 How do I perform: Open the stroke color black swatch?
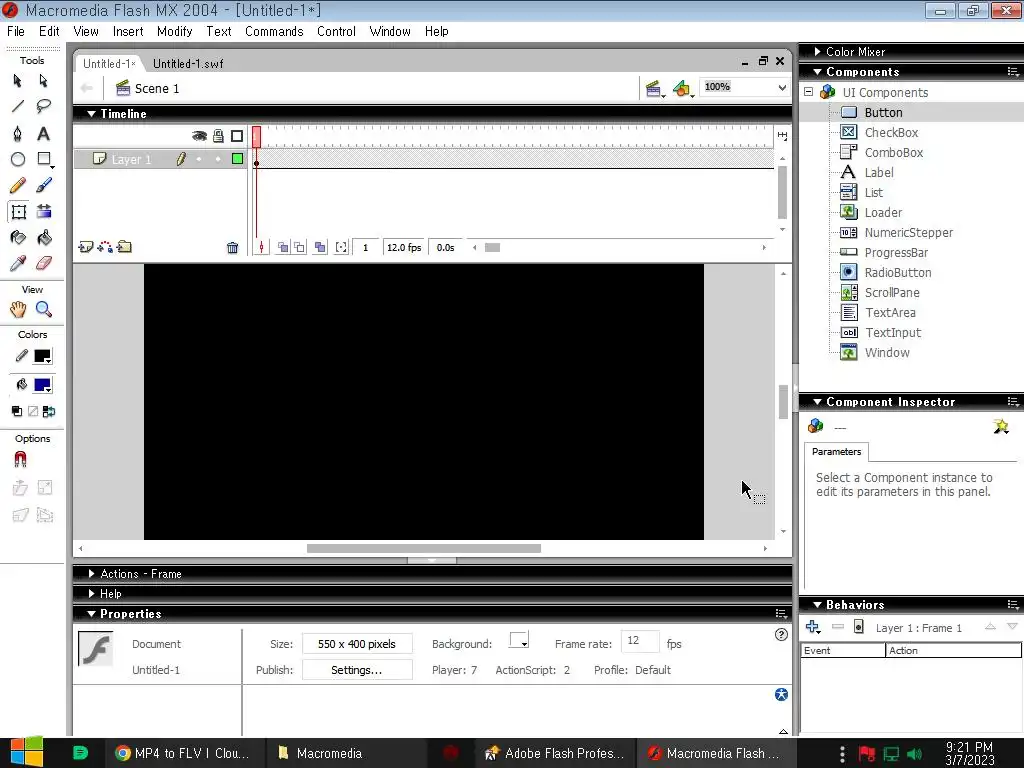(42, 356)
